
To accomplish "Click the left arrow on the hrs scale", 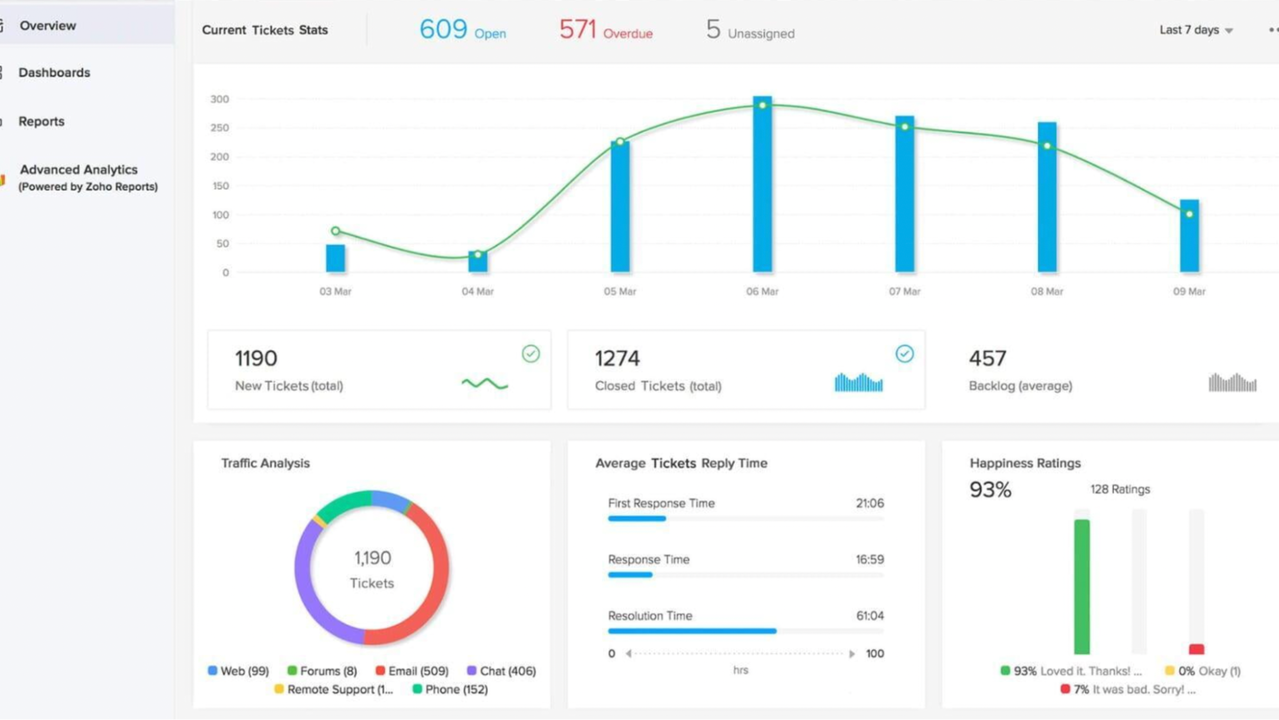I will click(x=629, y=654).
